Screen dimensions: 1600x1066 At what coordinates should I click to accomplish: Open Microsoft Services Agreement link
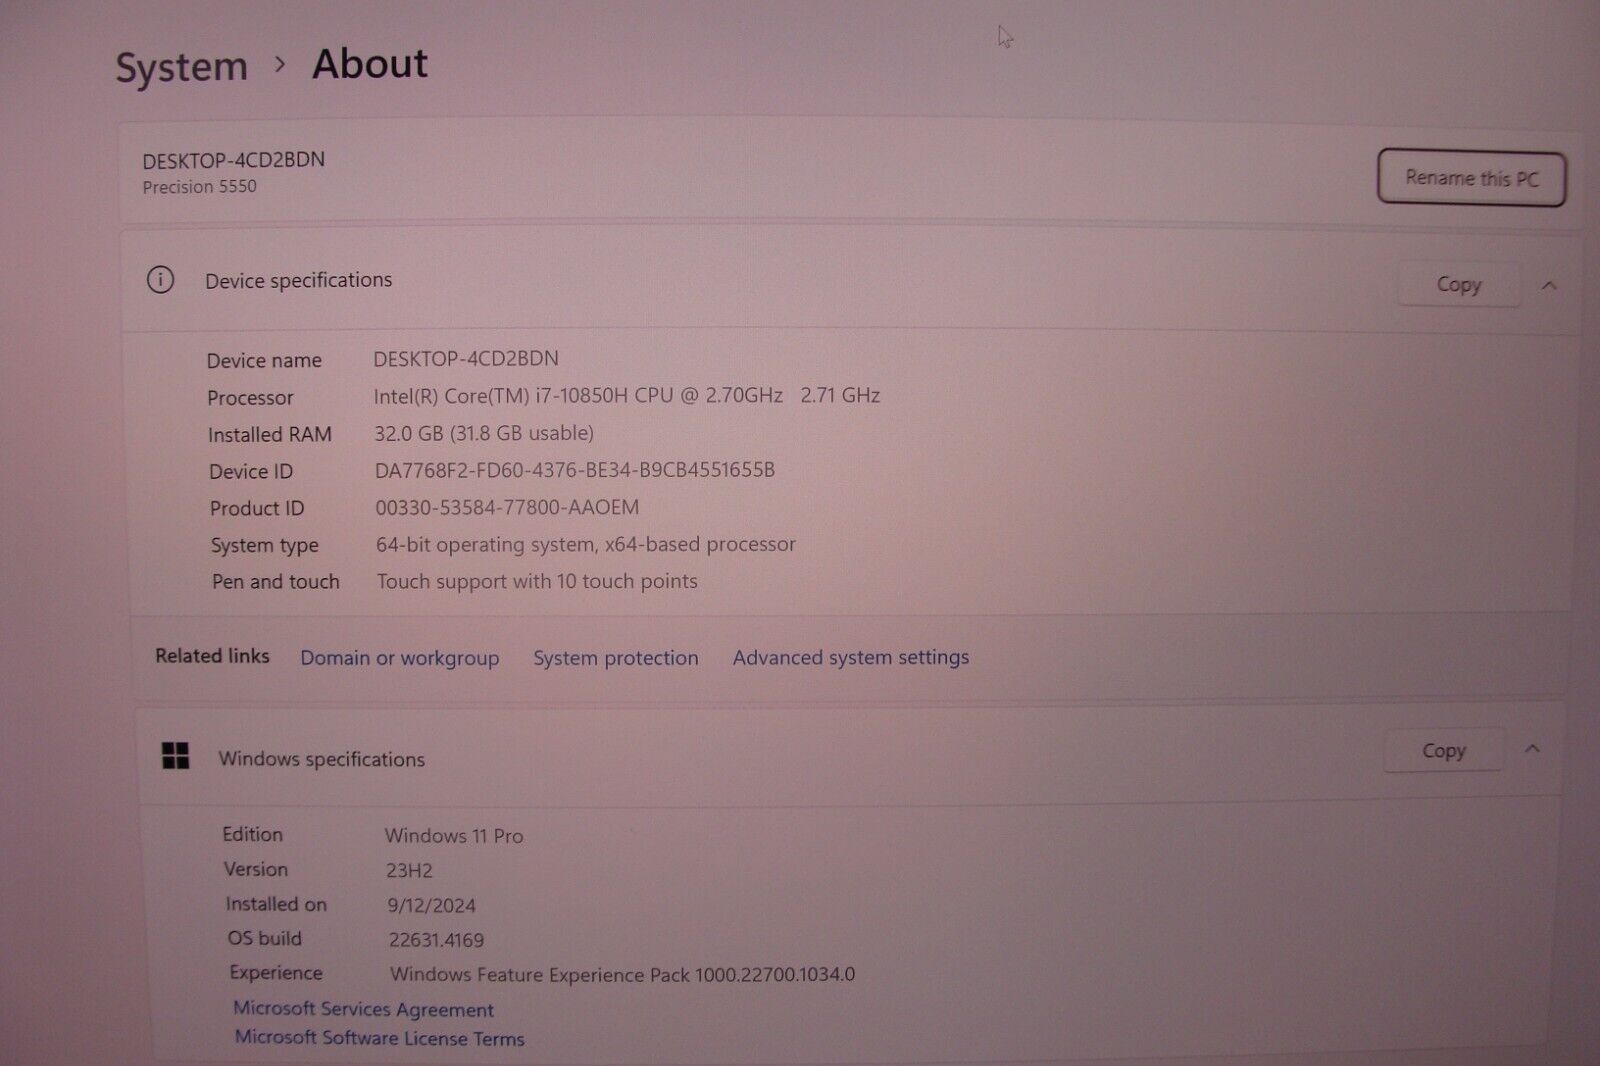tap(363, 1009)
